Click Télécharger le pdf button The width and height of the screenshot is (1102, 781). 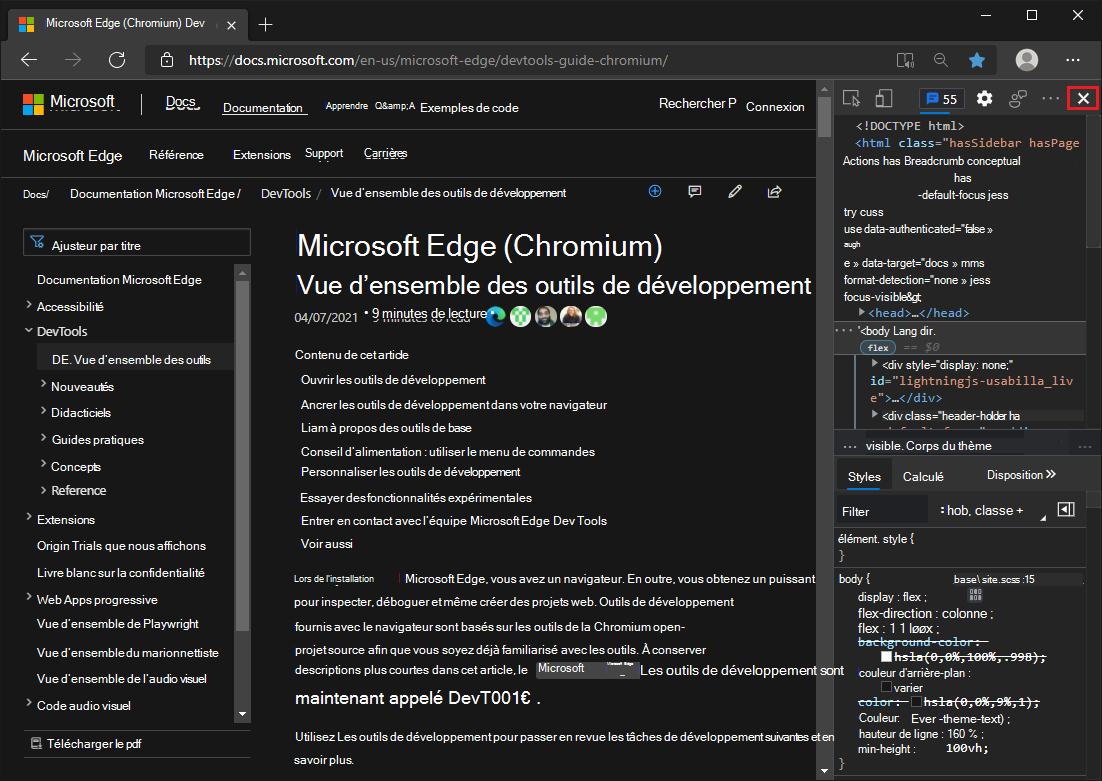pos(86,744)
